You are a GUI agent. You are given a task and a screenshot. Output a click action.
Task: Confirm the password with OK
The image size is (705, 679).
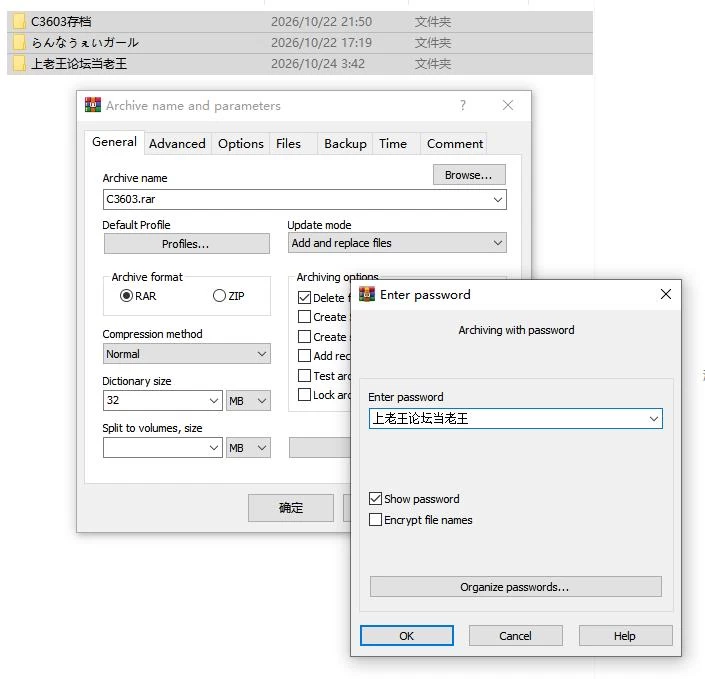(x=406, y=636)
